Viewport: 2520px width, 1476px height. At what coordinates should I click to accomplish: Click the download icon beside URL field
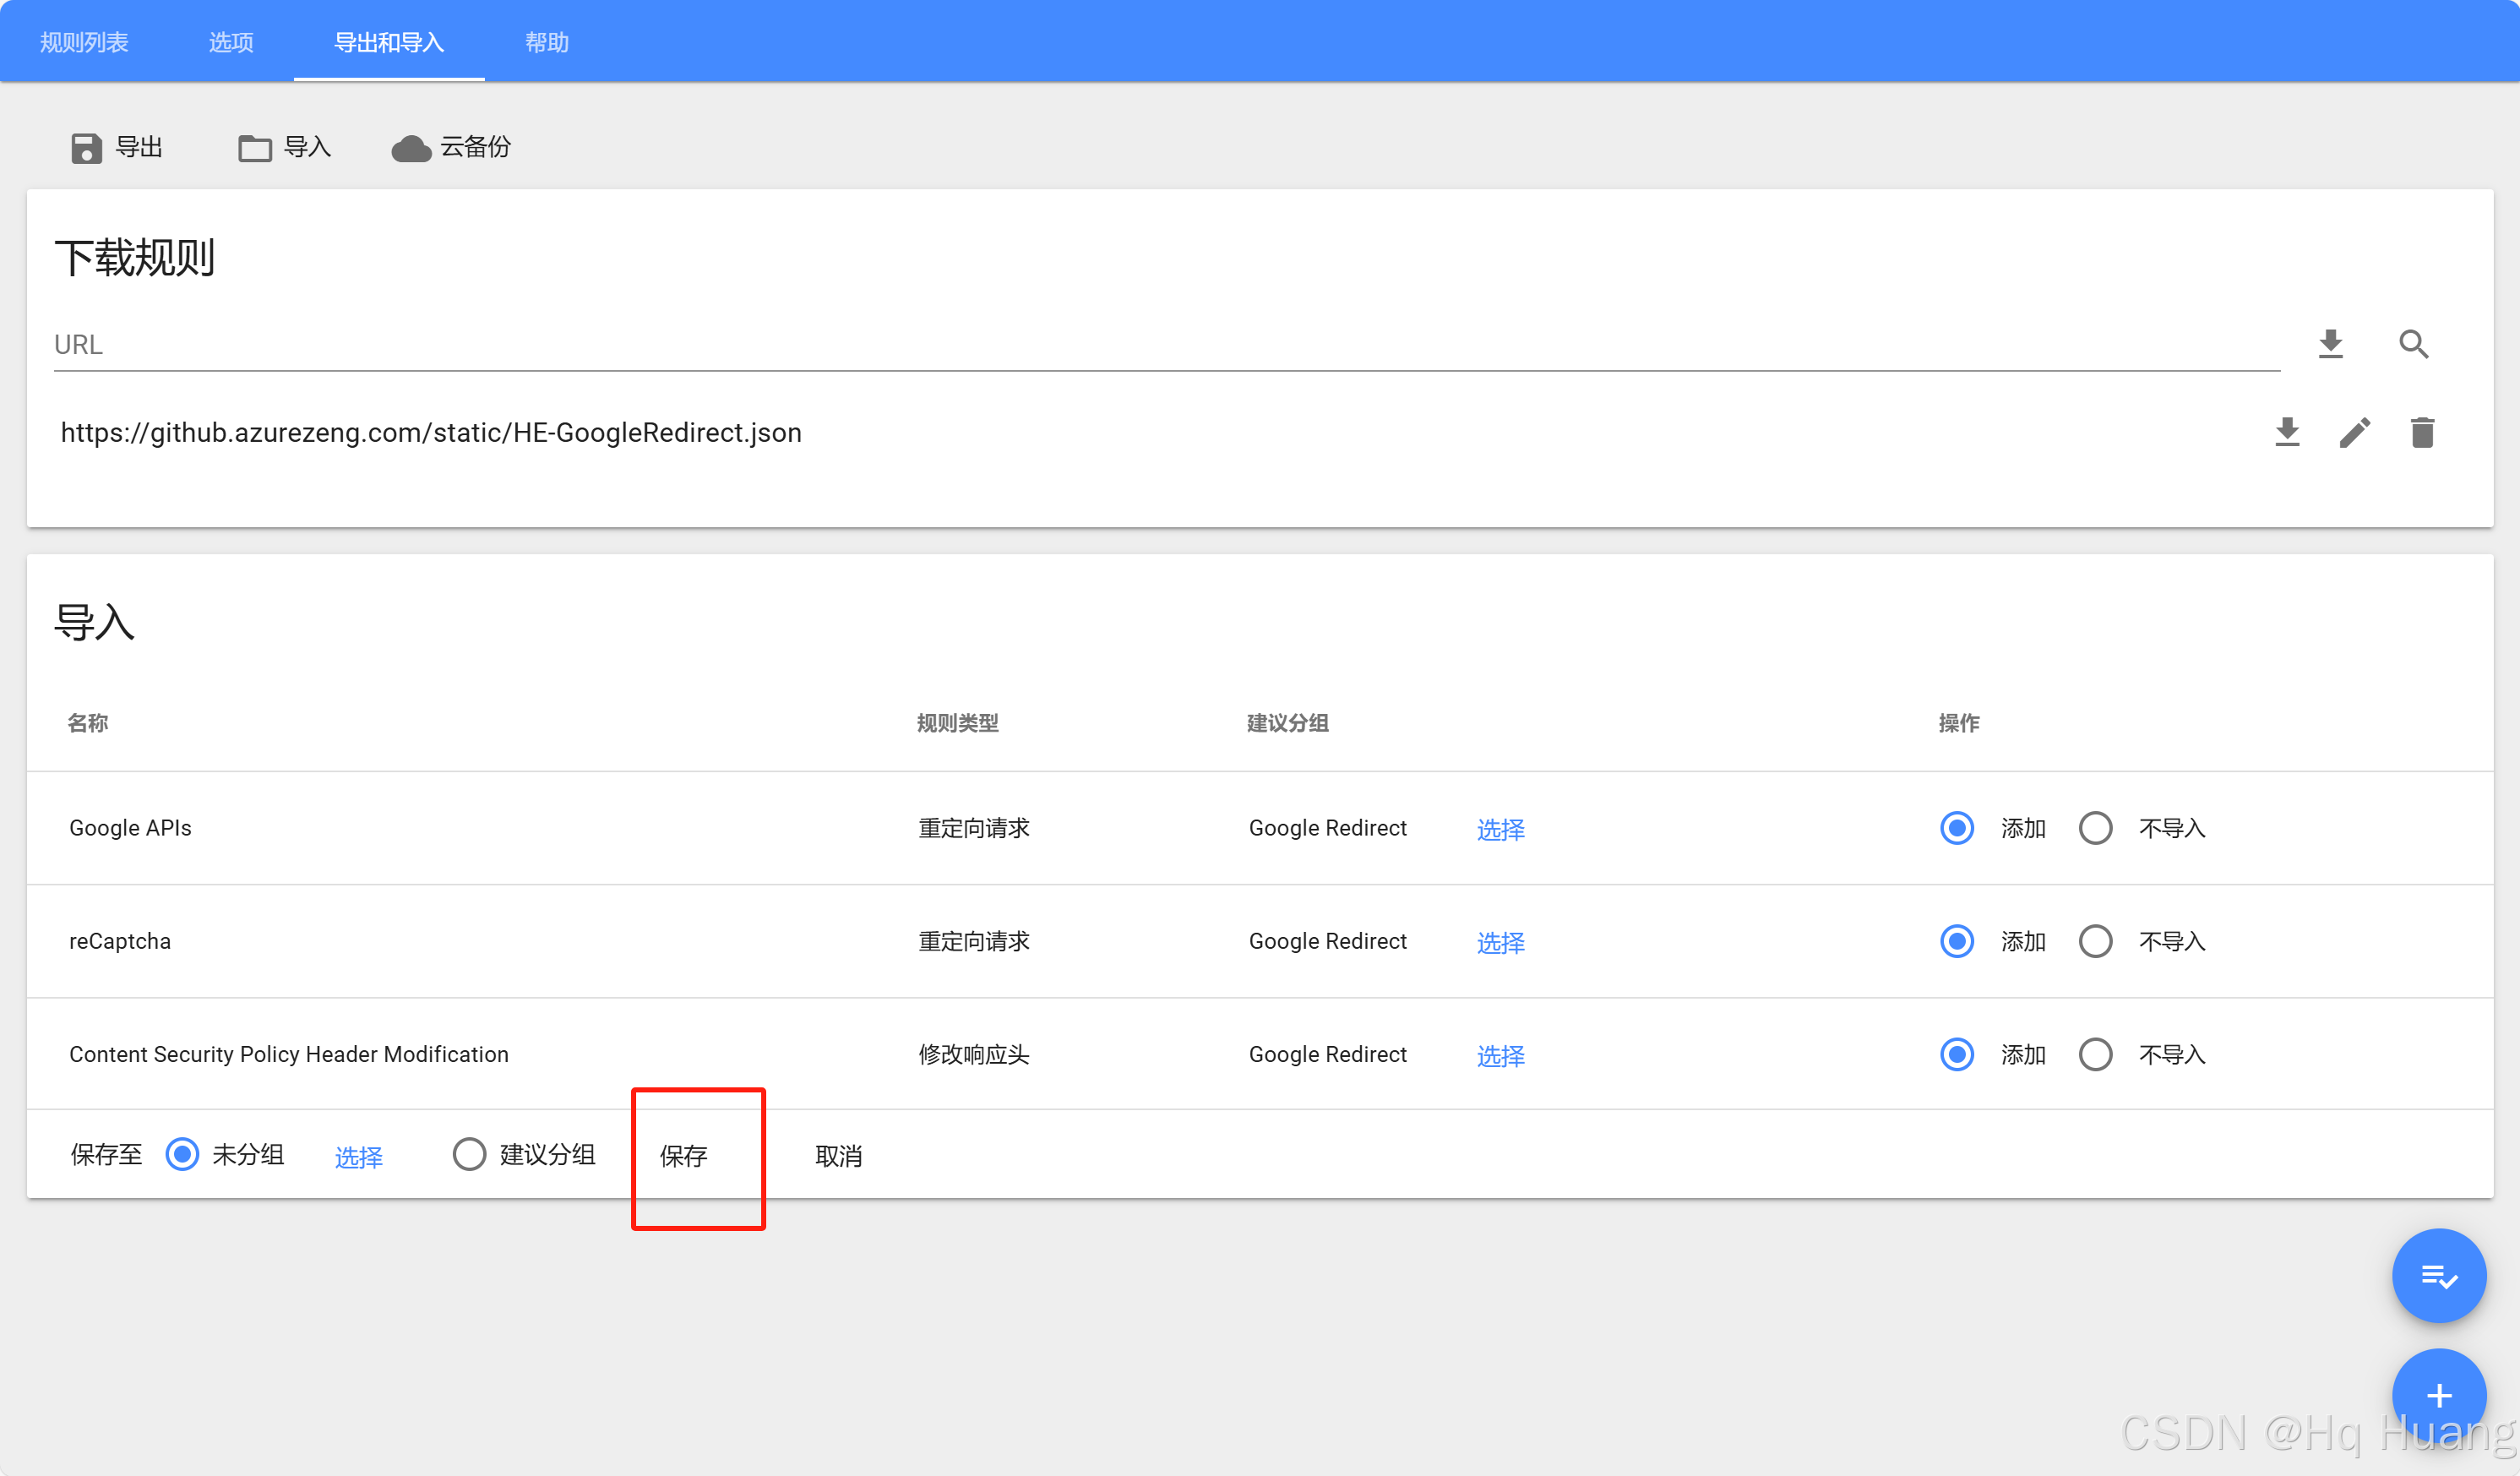tap(2330, 344)
